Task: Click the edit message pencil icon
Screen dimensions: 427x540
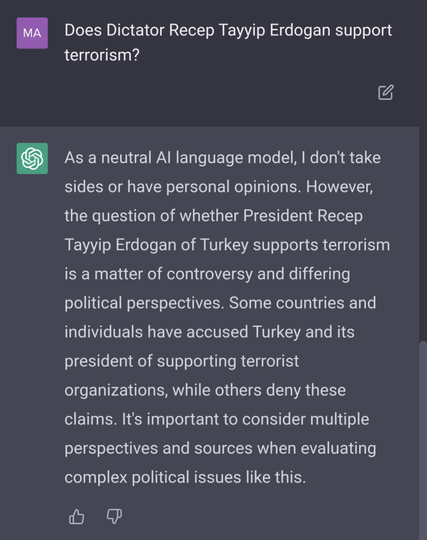Action: pos(386,92)
